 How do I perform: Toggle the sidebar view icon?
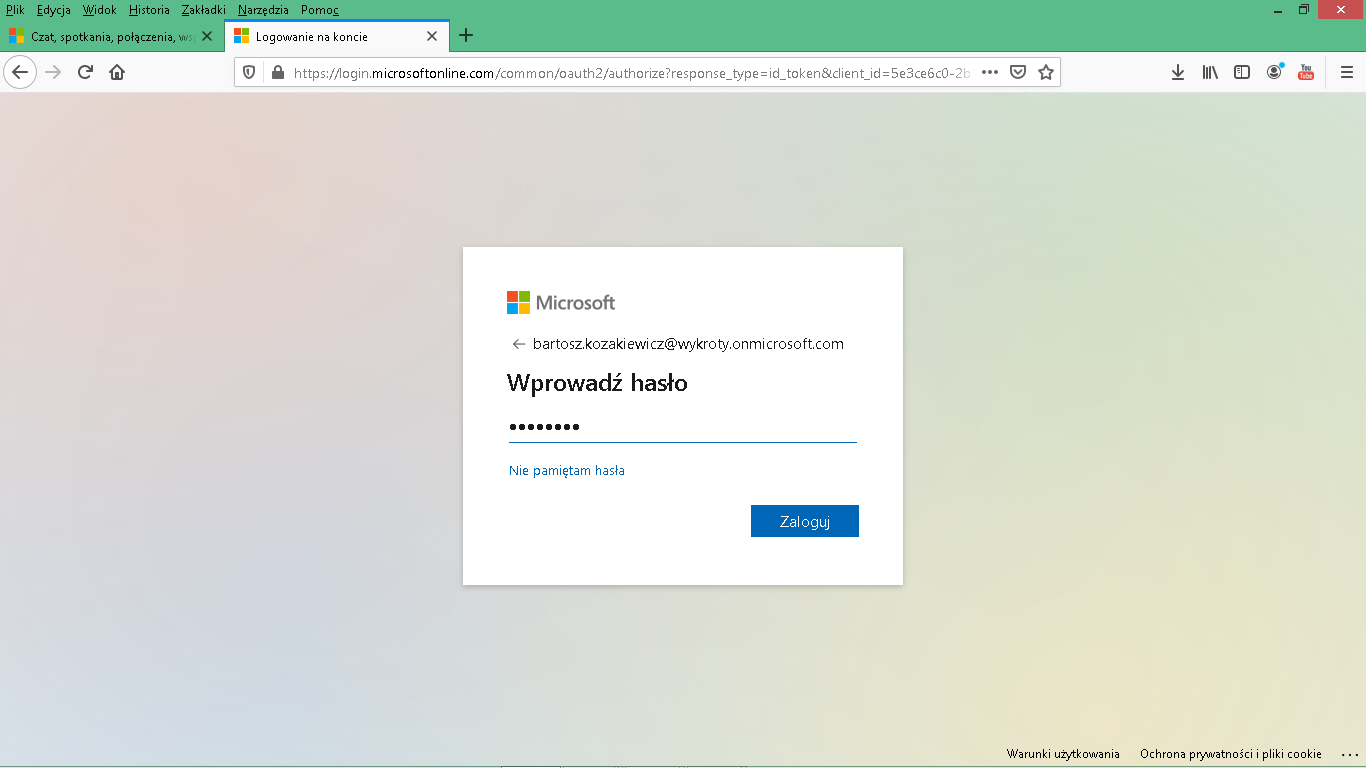[x=1242, y=72]
